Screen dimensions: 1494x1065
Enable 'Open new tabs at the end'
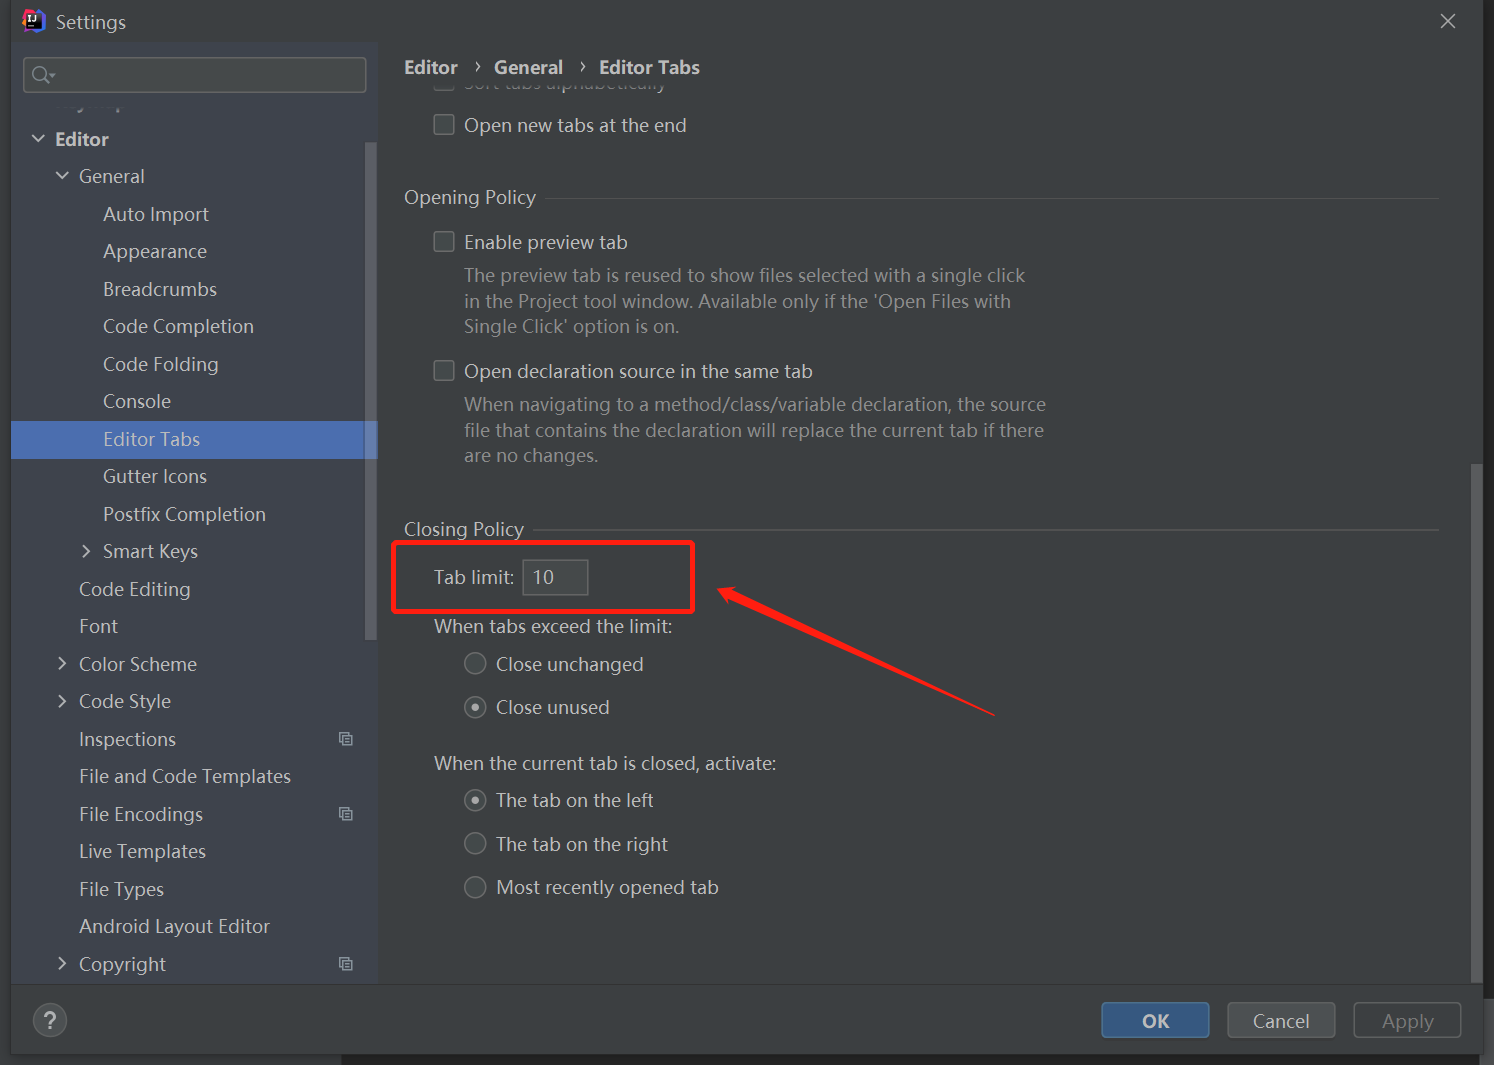tap(444, 125)
